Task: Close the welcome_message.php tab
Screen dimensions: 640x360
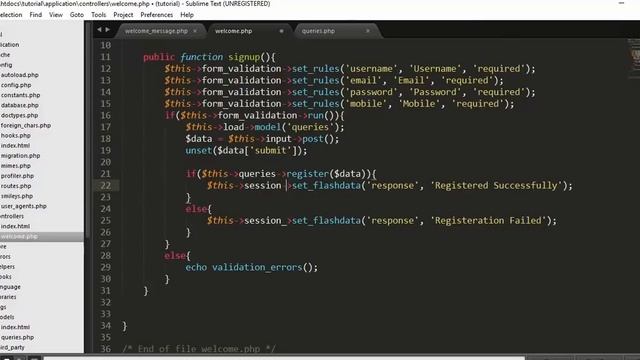Action: pyautogui.click(x=195, y=31)
